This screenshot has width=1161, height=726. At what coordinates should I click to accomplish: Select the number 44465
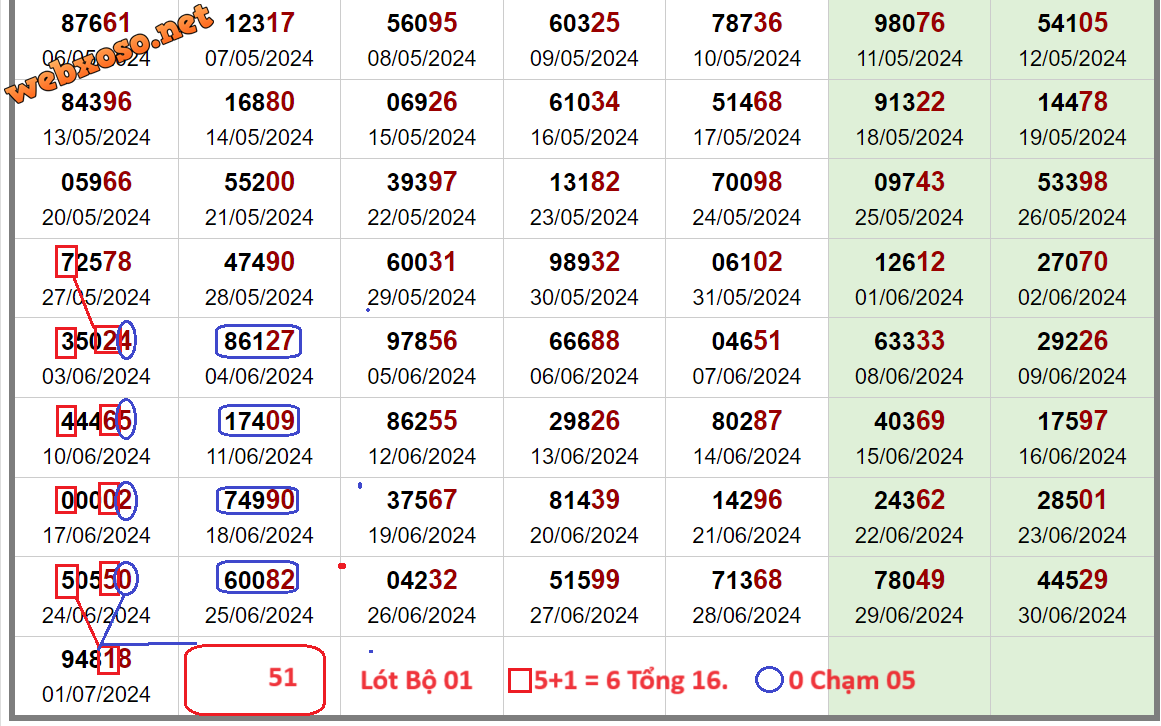point(96,421)
